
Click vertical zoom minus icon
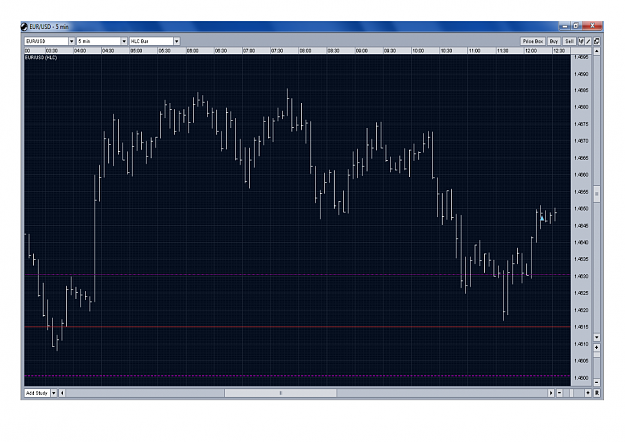[597, 382]
